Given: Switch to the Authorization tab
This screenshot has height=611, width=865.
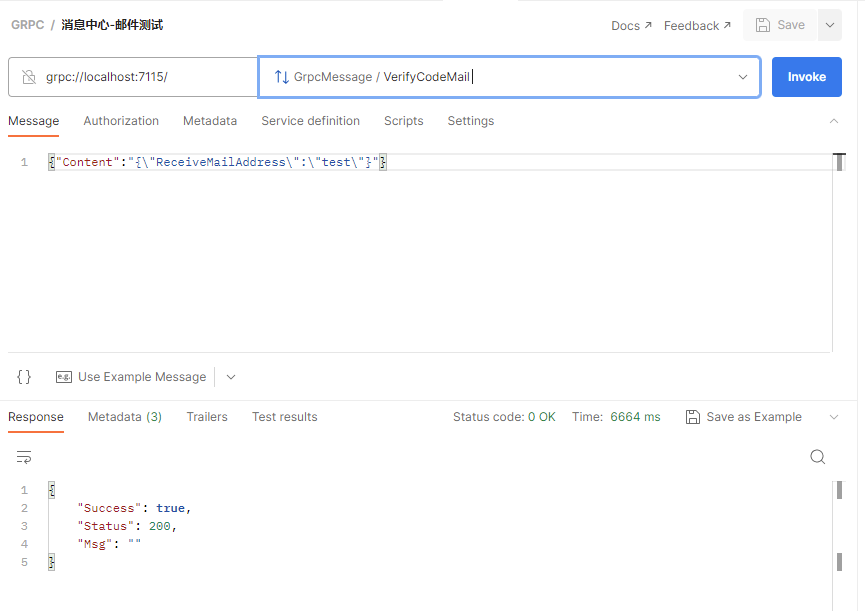Looking at the screenshot, I should (121, 121).
